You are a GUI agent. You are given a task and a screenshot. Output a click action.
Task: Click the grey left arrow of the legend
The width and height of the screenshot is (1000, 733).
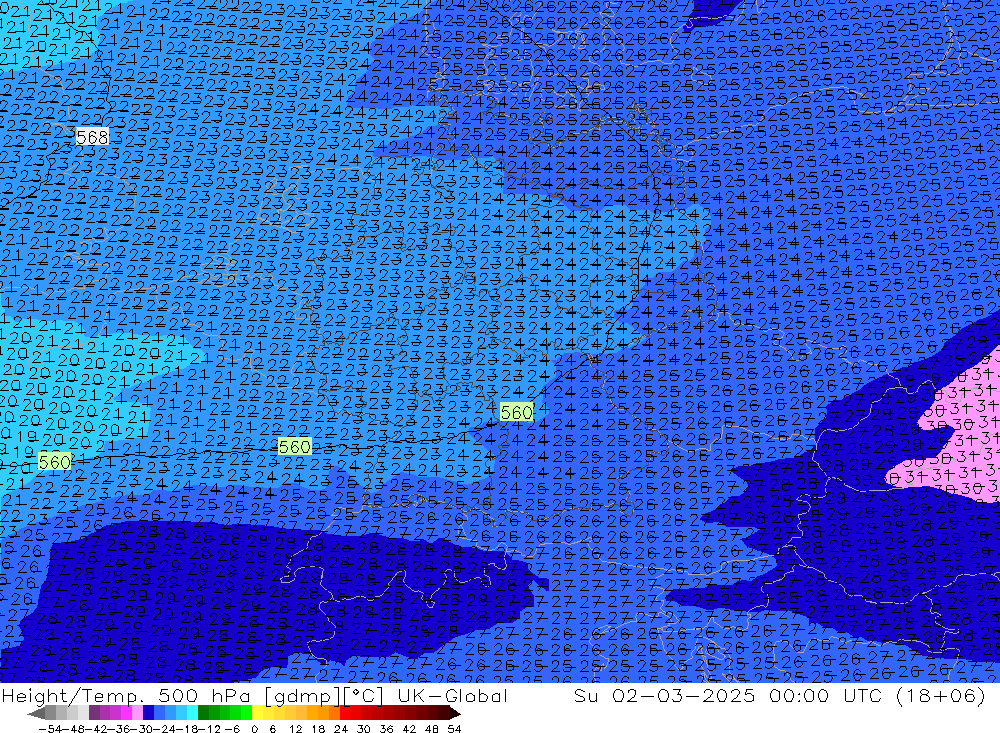pos(36,713)
